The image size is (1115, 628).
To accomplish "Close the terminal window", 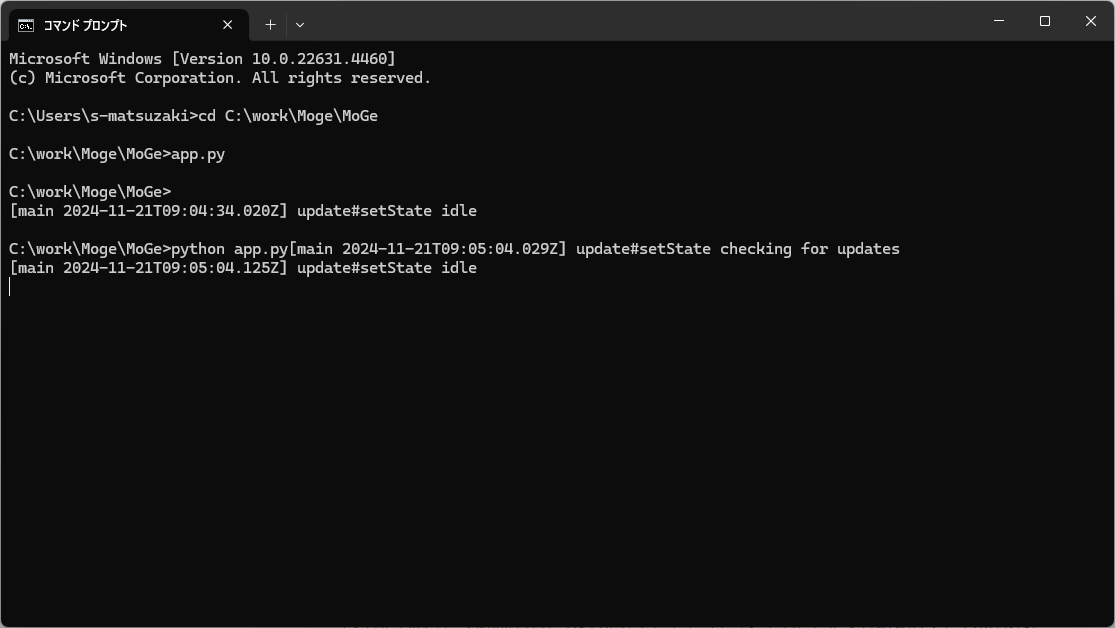I will (x=1091, y=21).
